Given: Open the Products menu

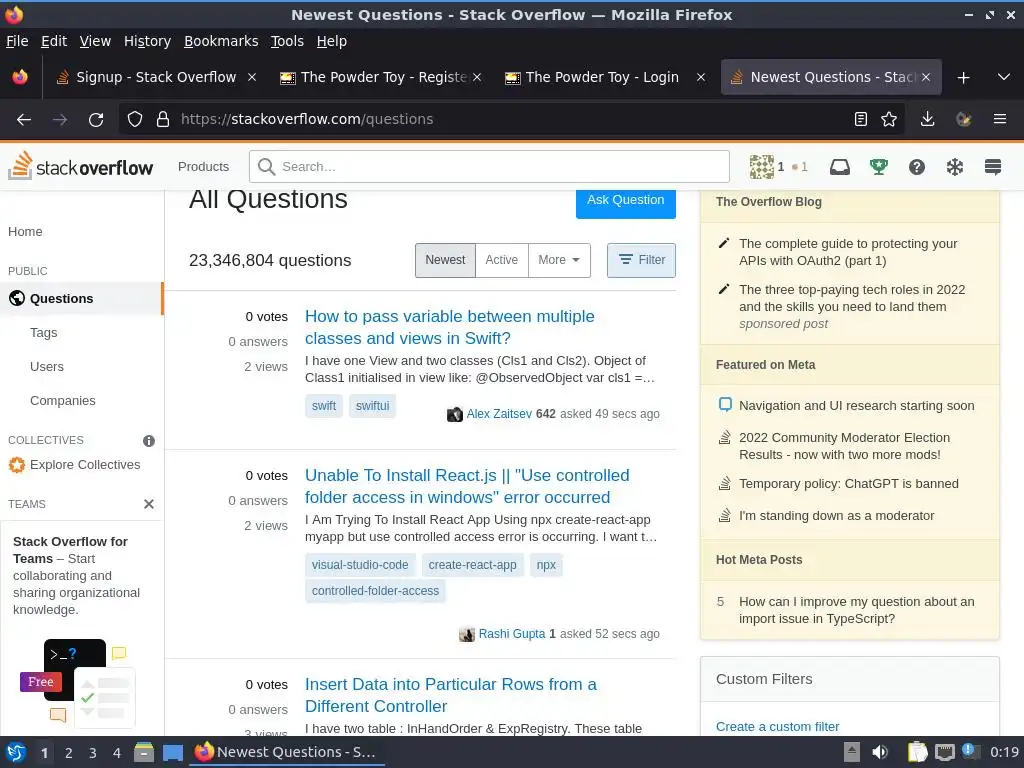Looking at the screenshot, I should point(203,167).
